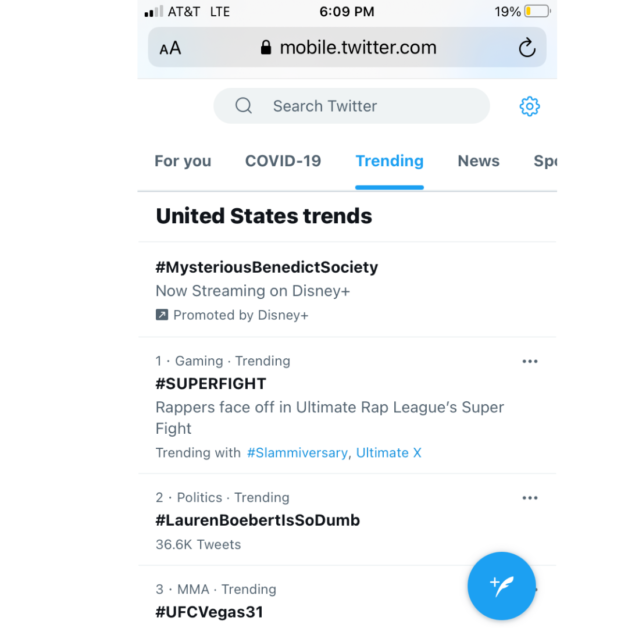Open the #MysteriousBenedictSociety promoted trend
This screenshot has height=628, width=628.
pos(347,290)
